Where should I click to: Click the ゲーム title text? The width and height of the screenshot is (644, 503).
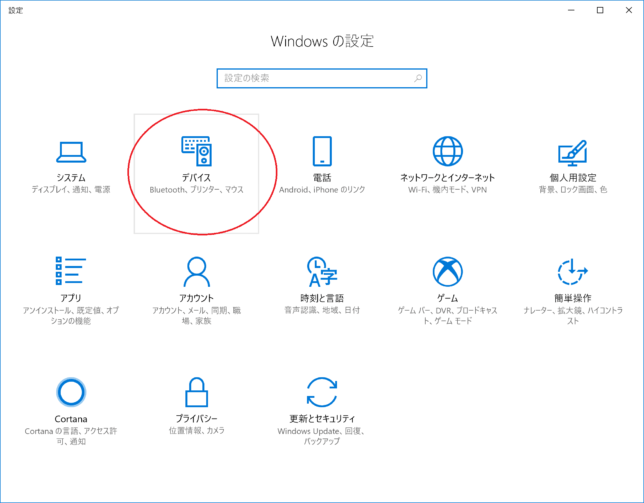tap(448, 298)
